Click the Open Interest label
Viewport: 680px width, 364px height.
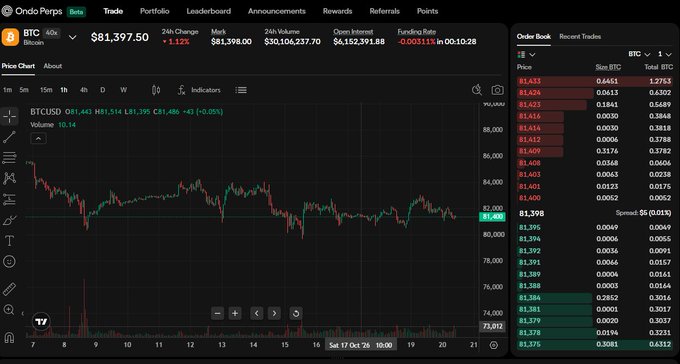[353, 32]
